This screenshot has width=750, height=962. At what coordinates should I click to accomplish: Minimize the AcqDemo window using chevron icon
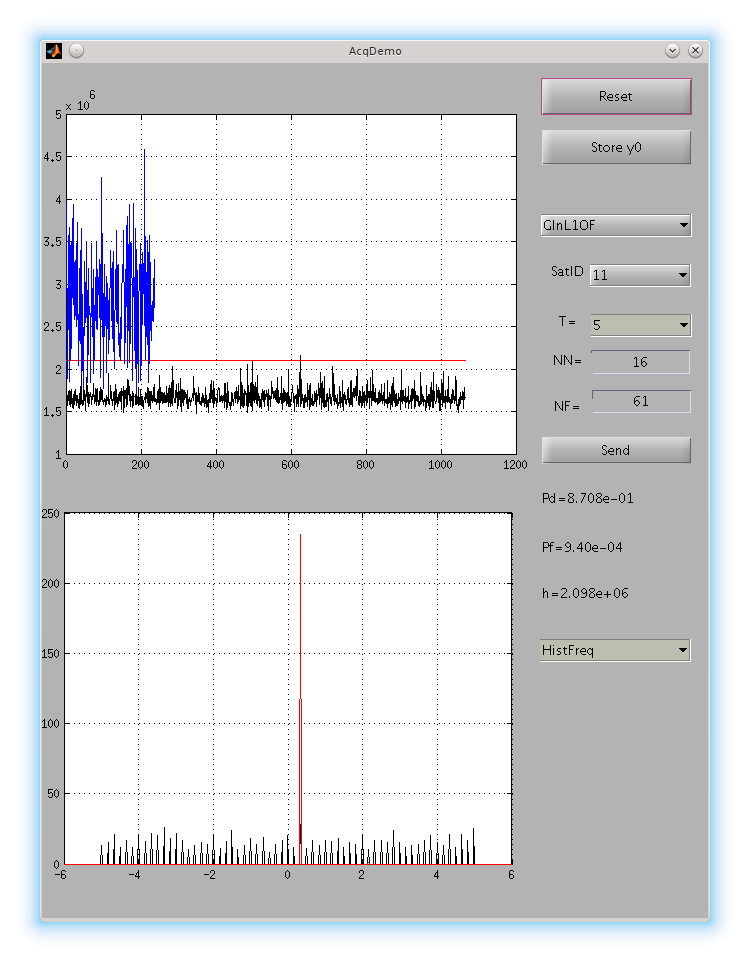672,50
